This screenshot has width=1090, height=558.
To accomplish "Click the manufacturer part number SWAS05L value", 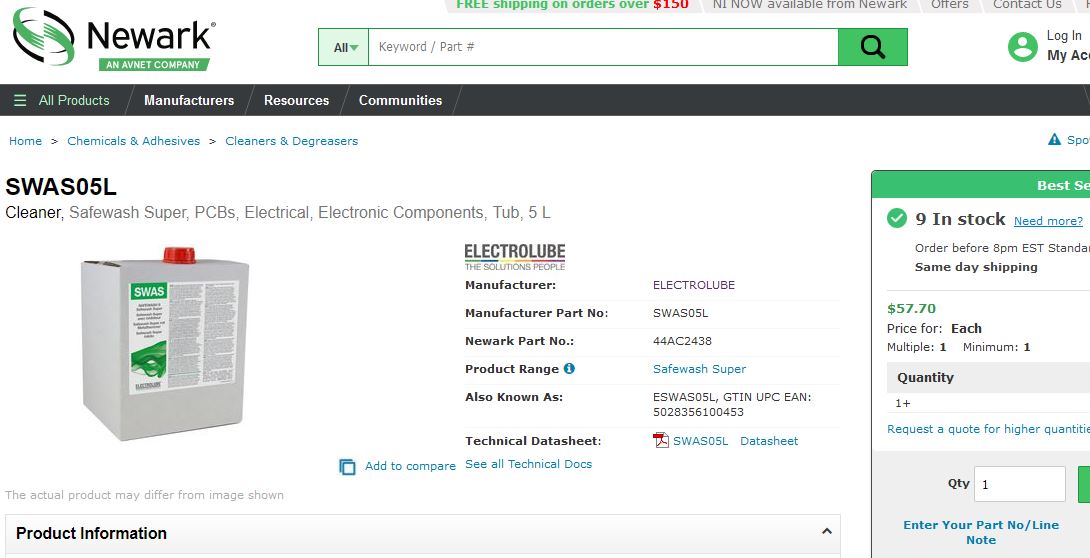I will [681, 313].
